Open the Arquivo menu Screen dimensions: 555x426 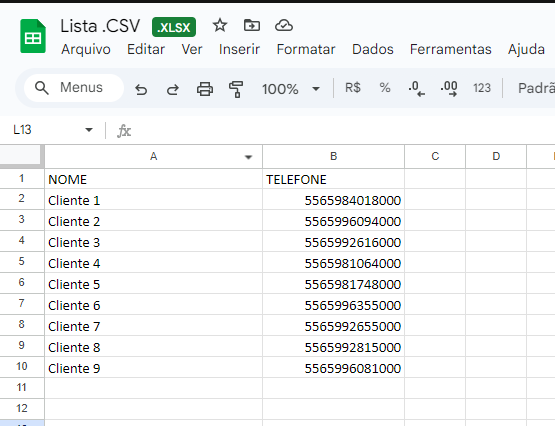tap(86, 50)
